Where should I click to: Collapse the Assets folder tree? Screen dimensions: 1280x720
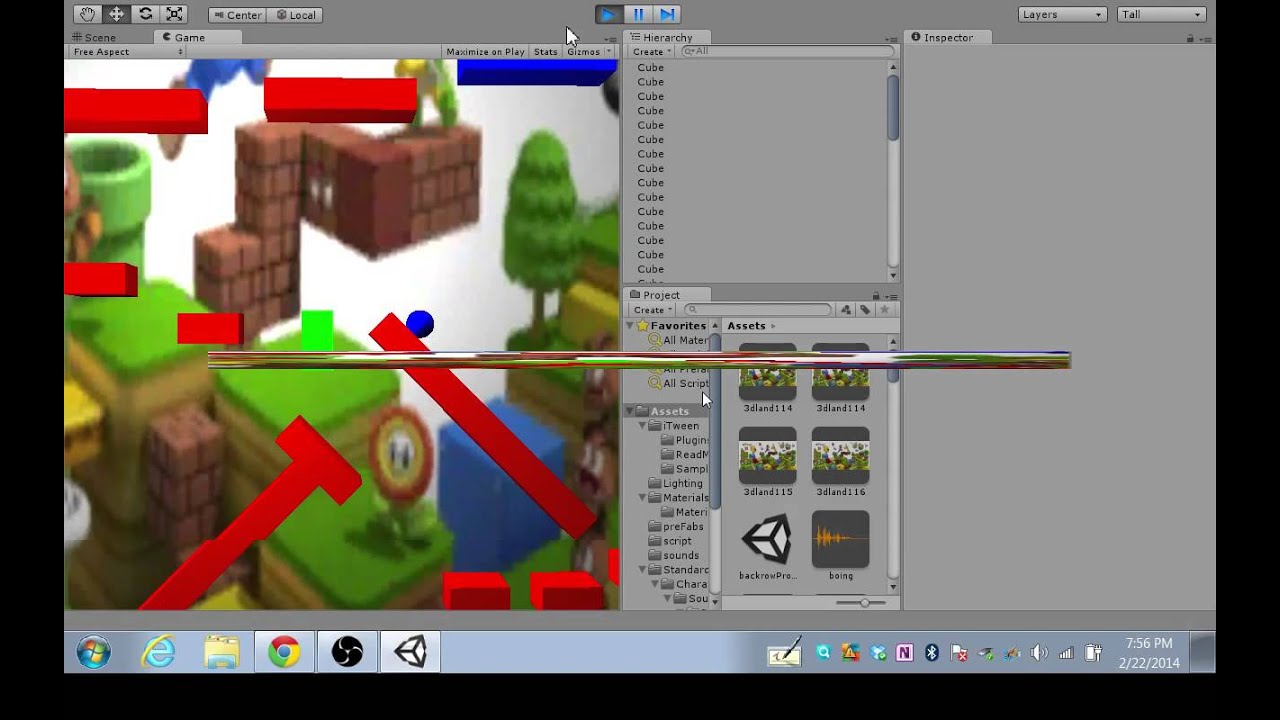631,411
